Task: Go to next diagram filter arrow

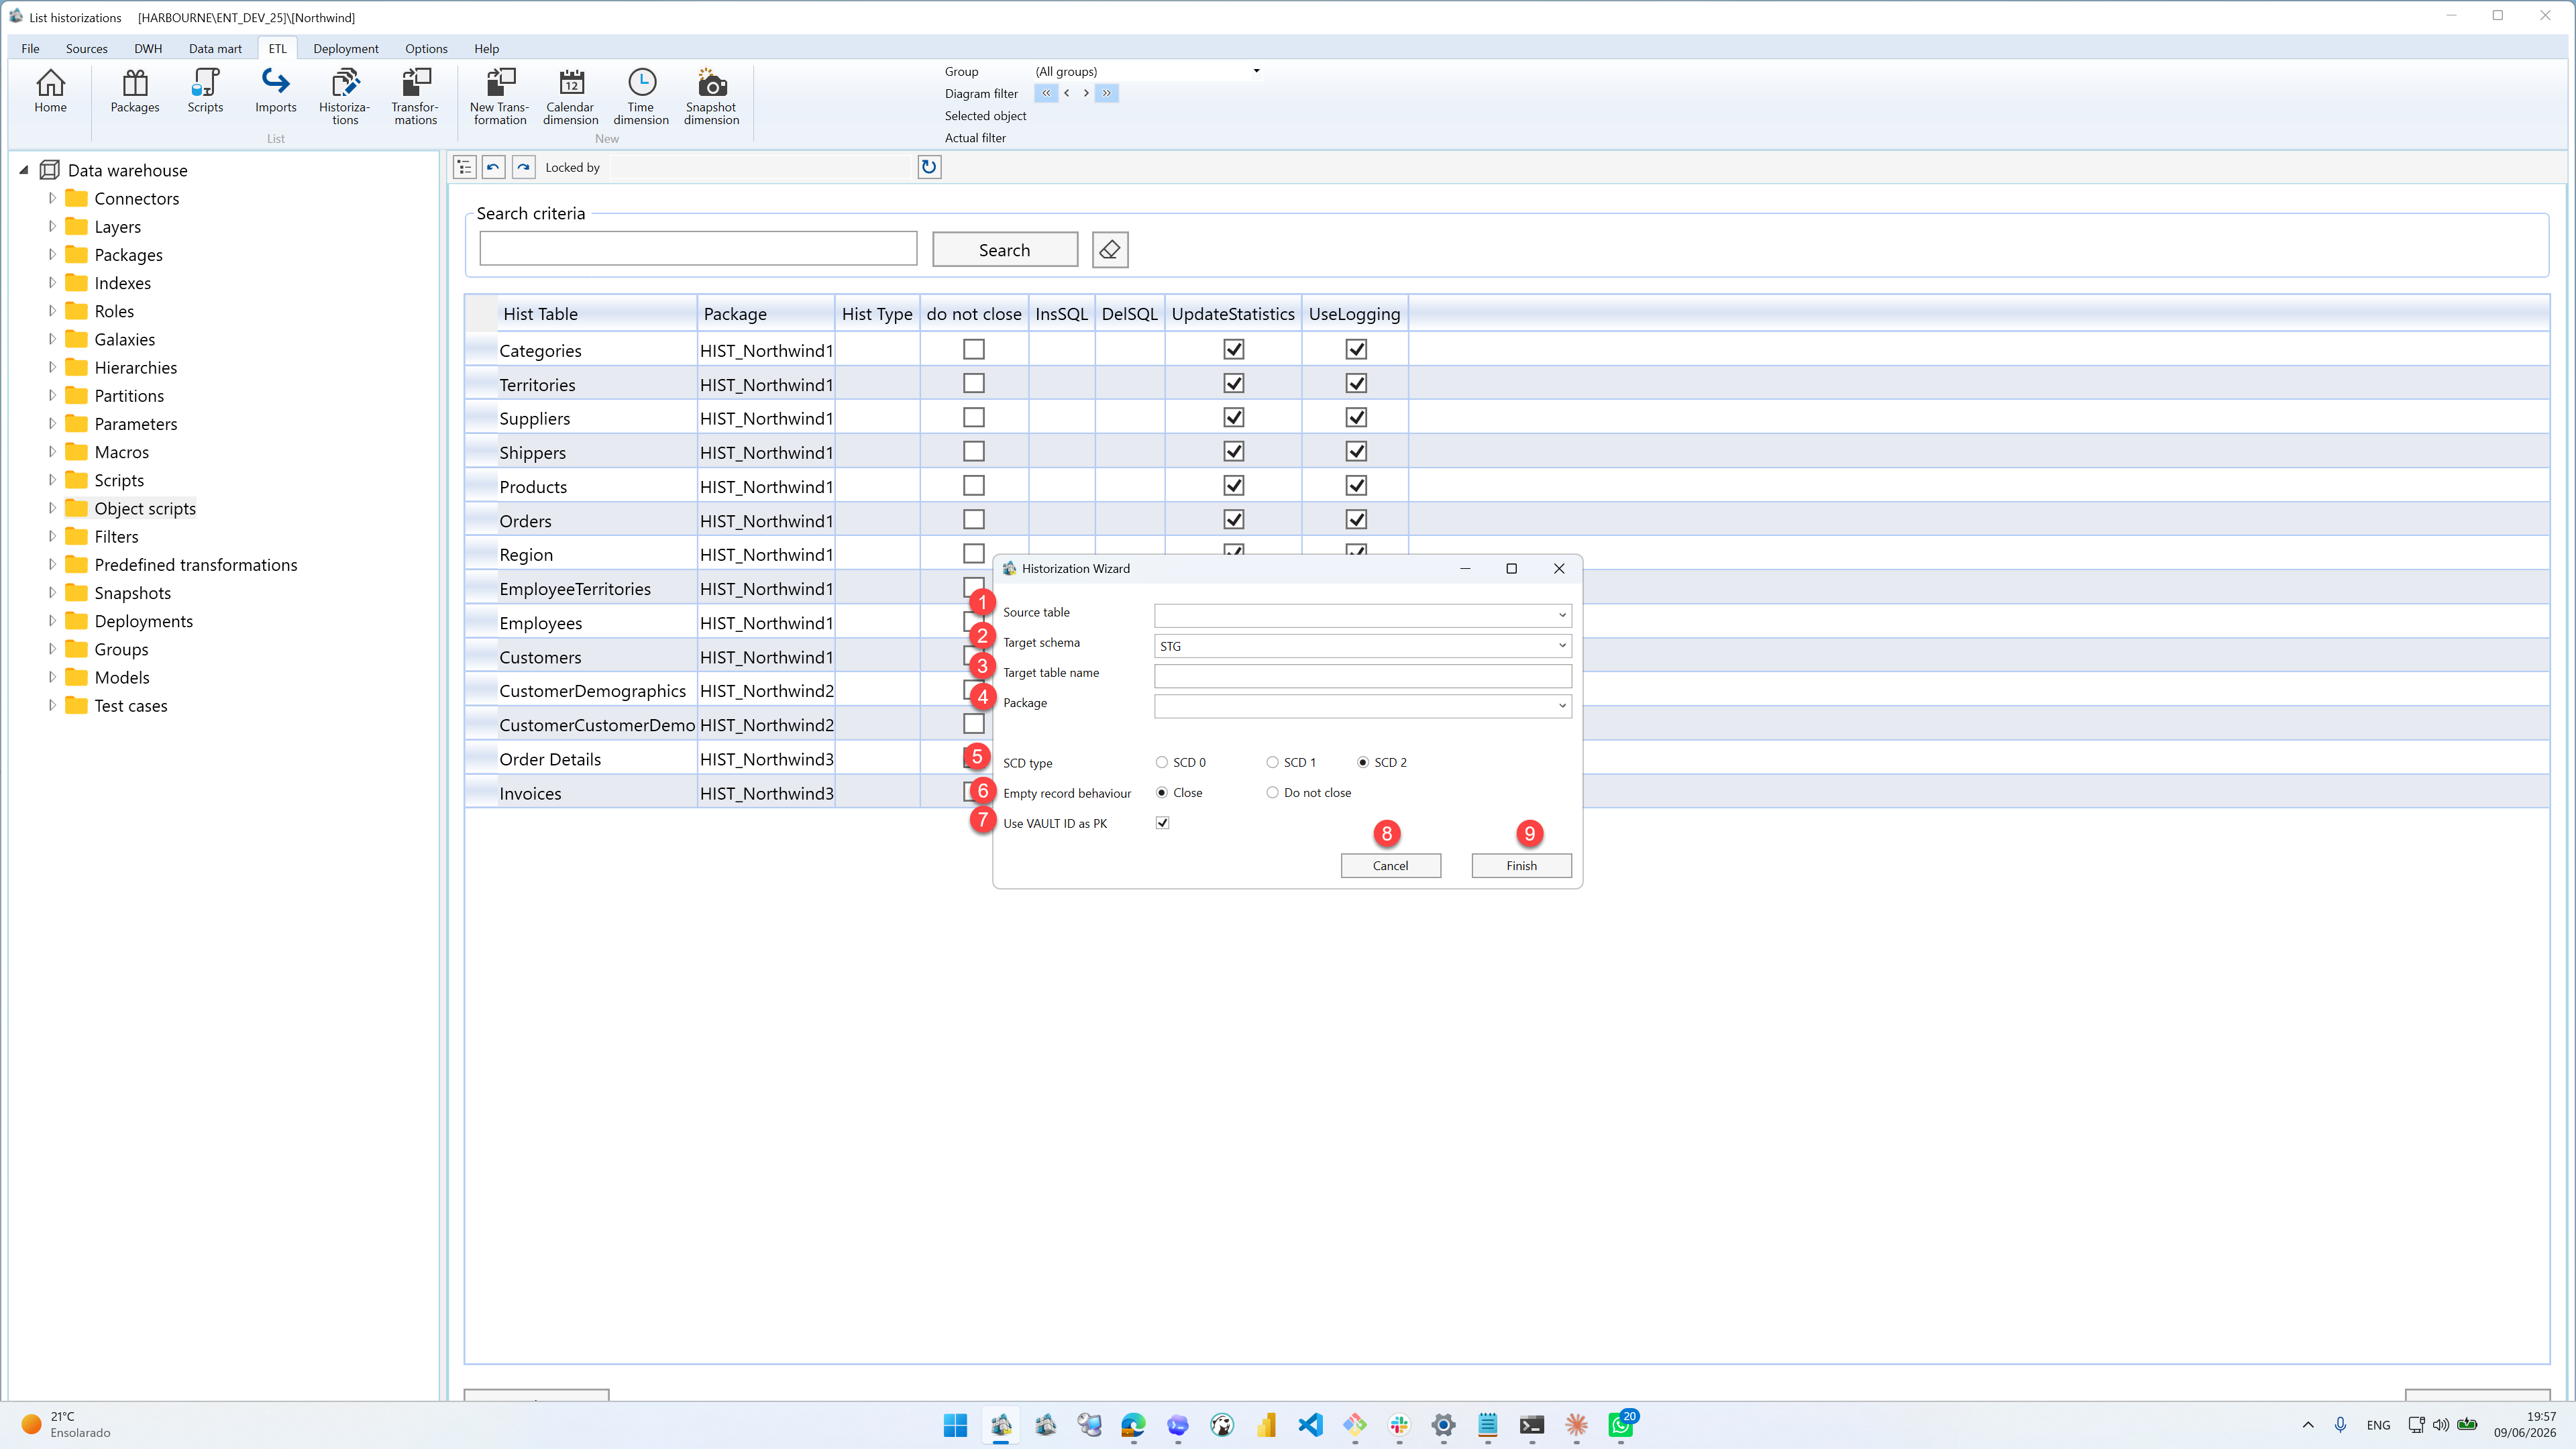Action: click(x=1086, y=93)
